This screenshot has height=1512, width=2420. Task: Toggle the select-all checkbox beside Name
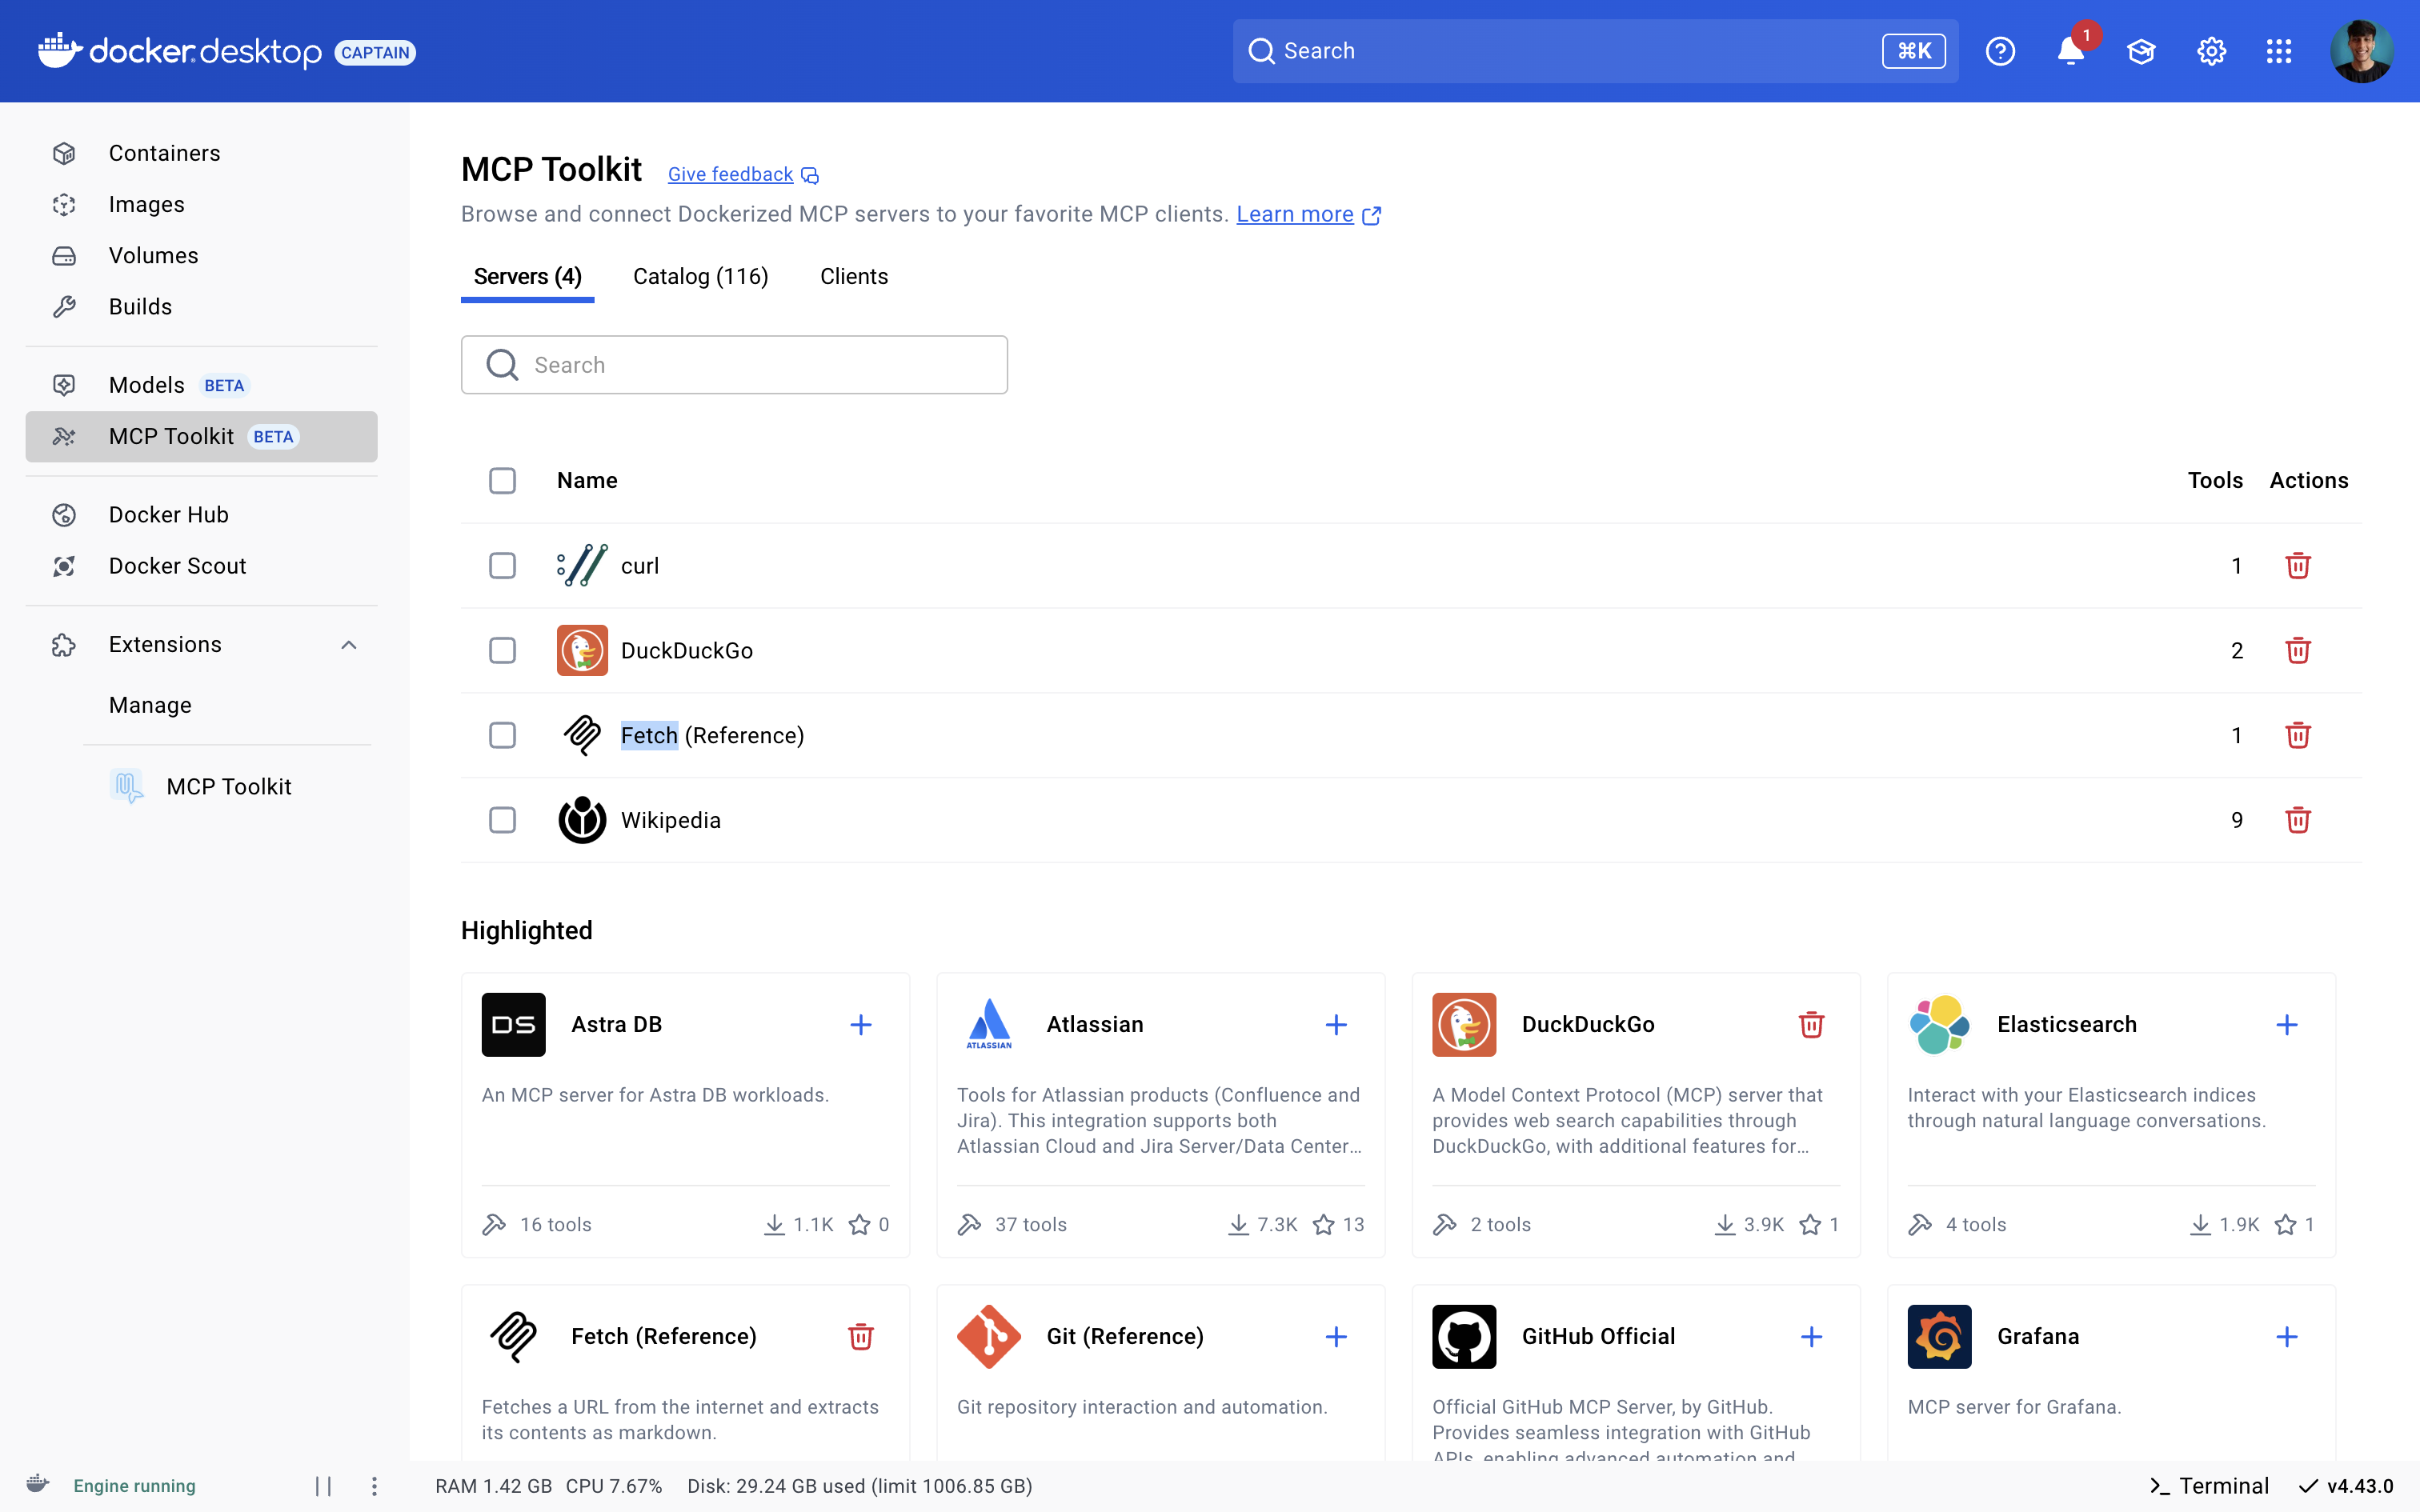pos(502,481)
